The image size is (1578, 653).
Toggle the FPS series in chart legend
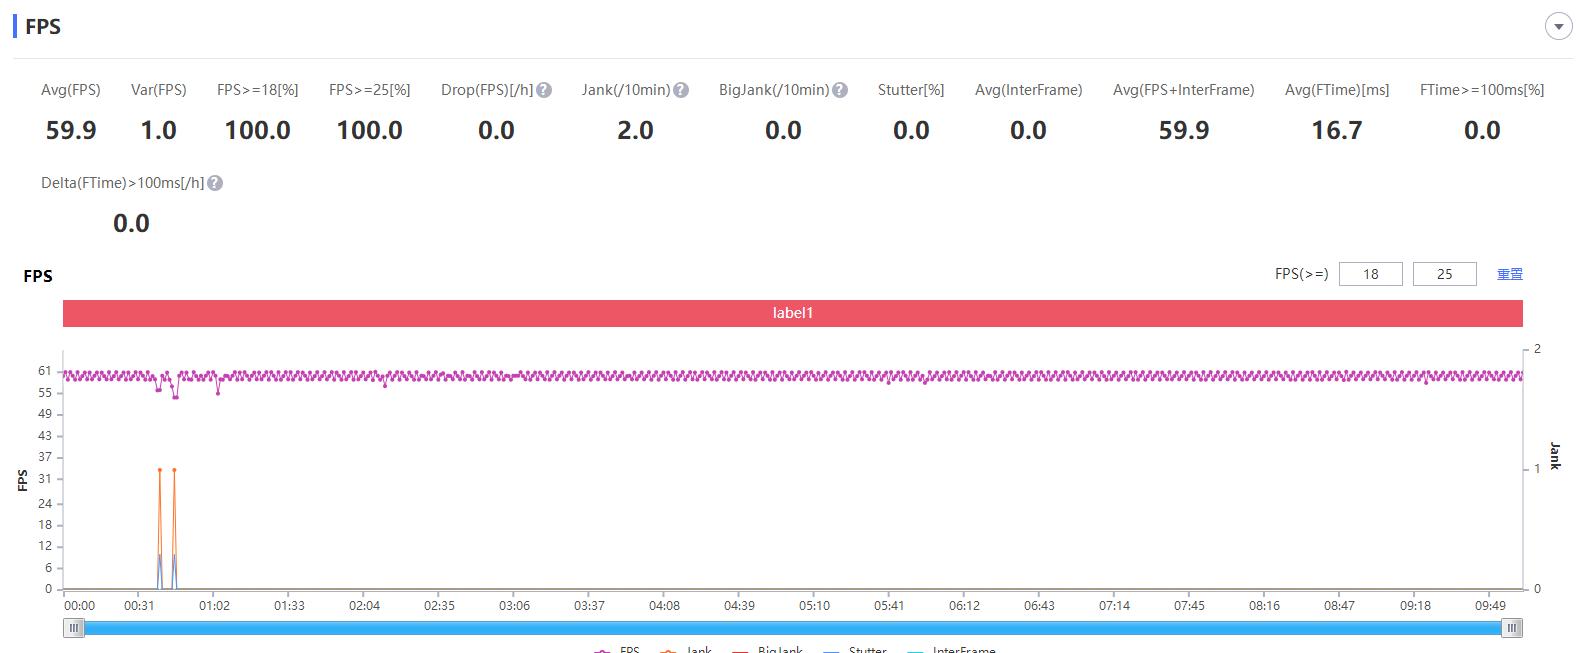[616, 649]
